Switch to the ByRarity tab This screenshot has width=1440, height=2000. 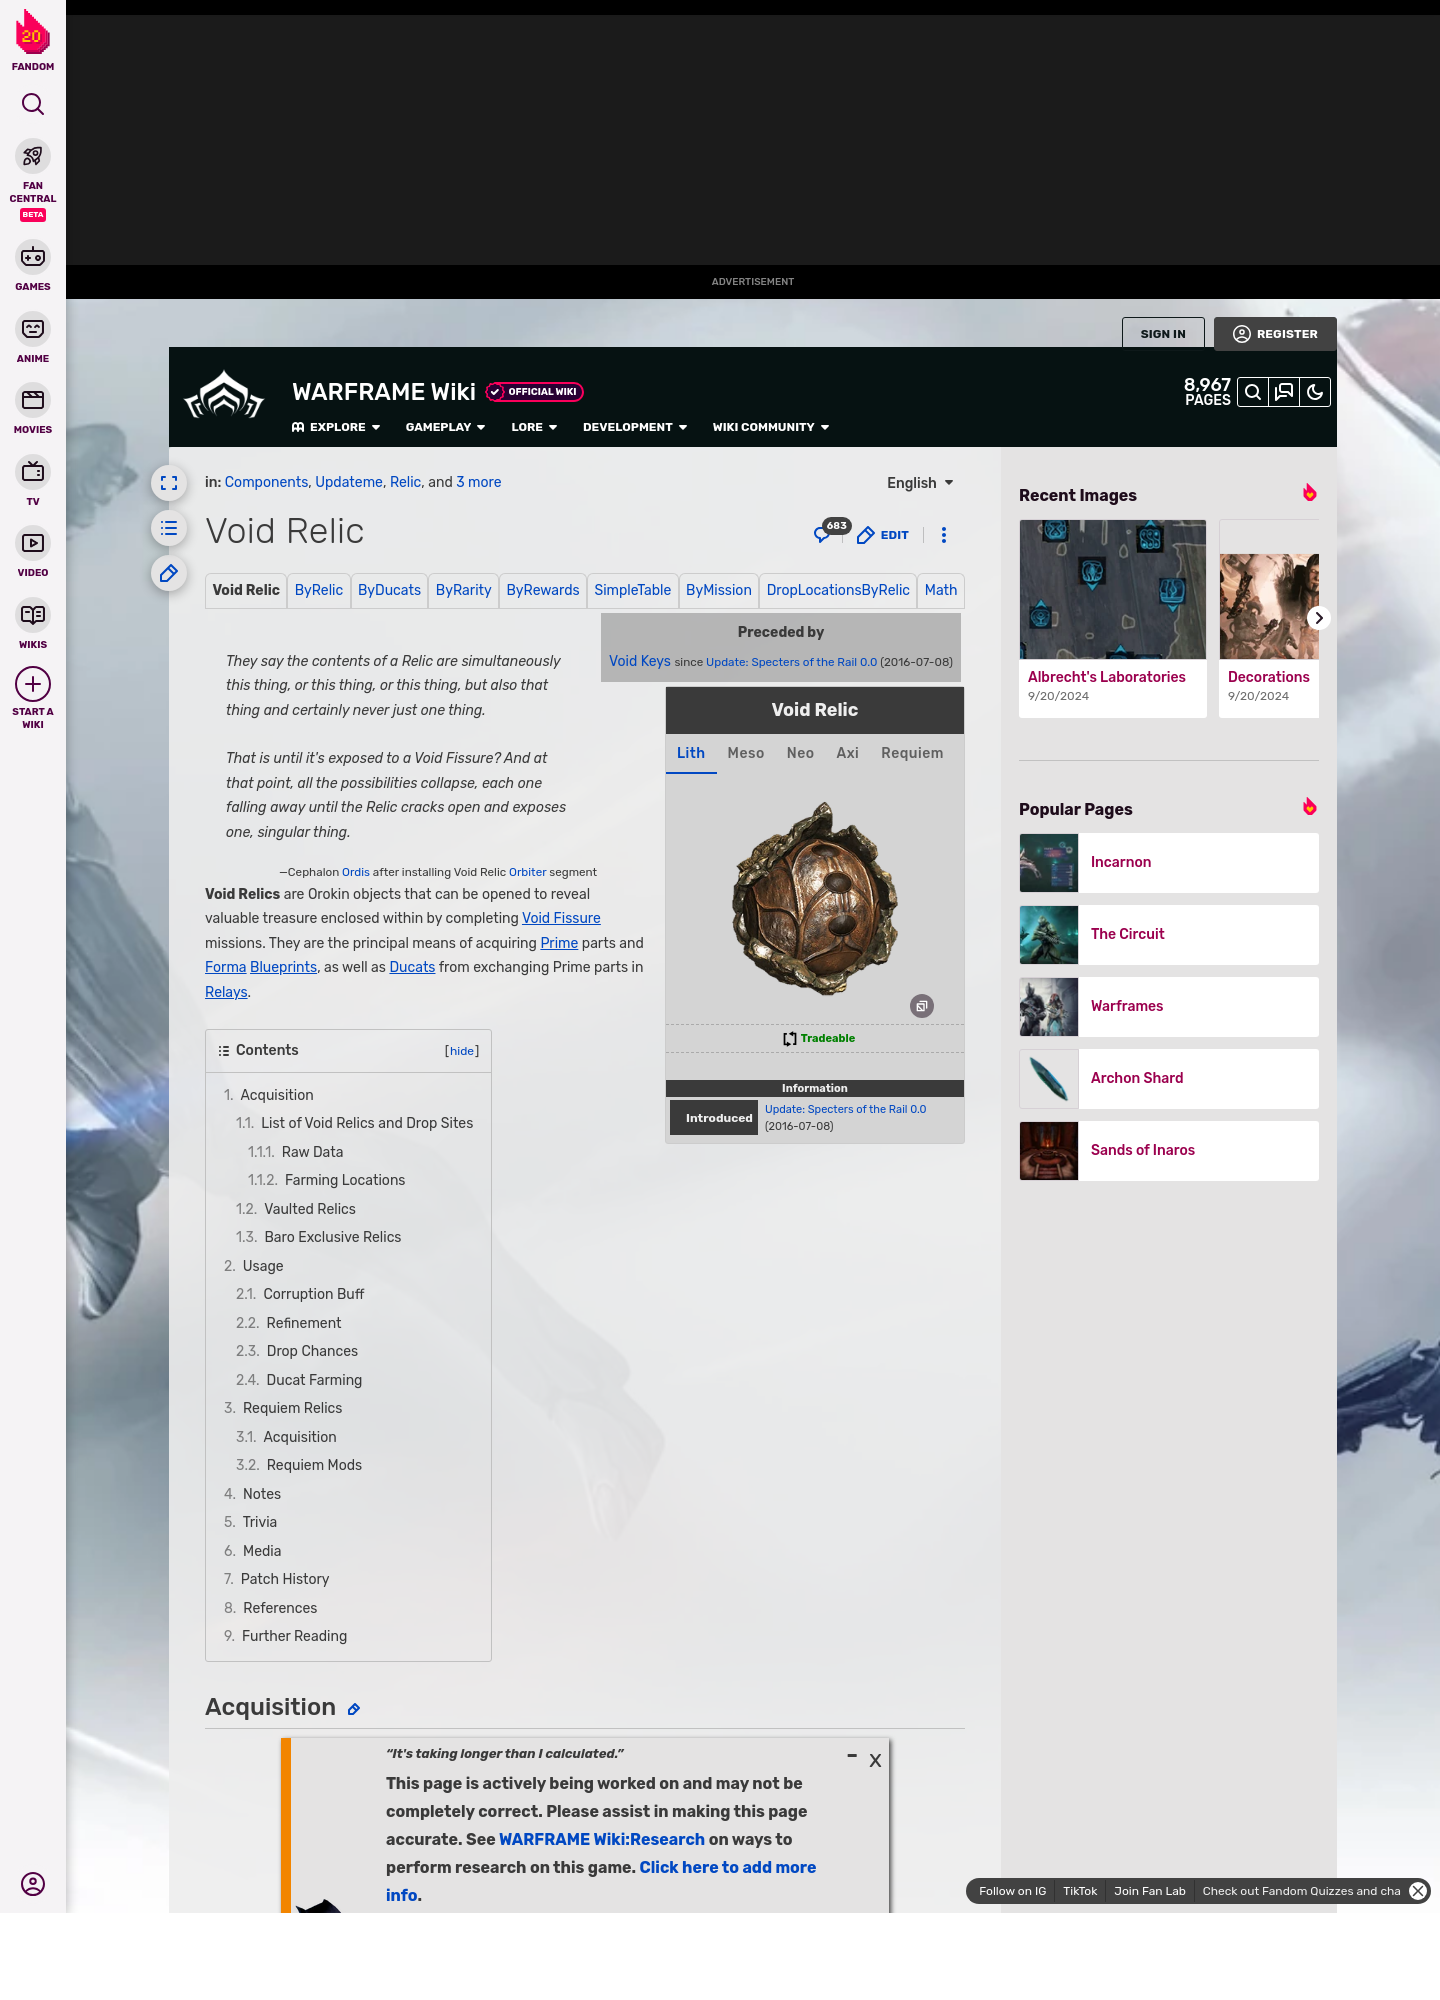tap(464, 590)
